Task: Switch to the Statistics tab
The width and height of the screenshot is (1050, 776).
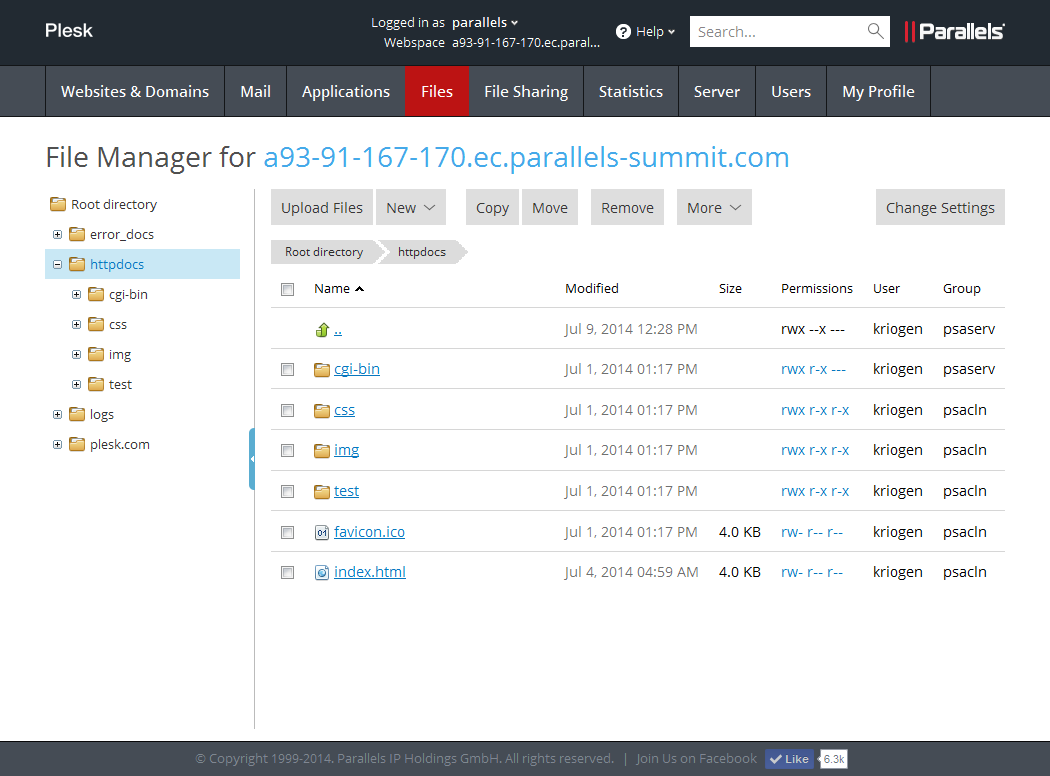Action: pos(631,91)
